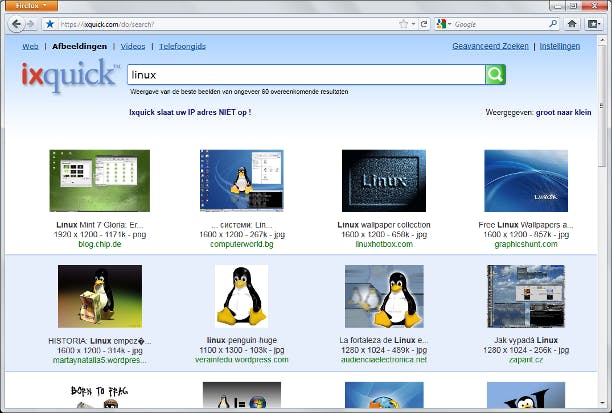612x413 pixels.
Task: Click the 'Linux wallpaper collection' title
Action: pos(384,225)
